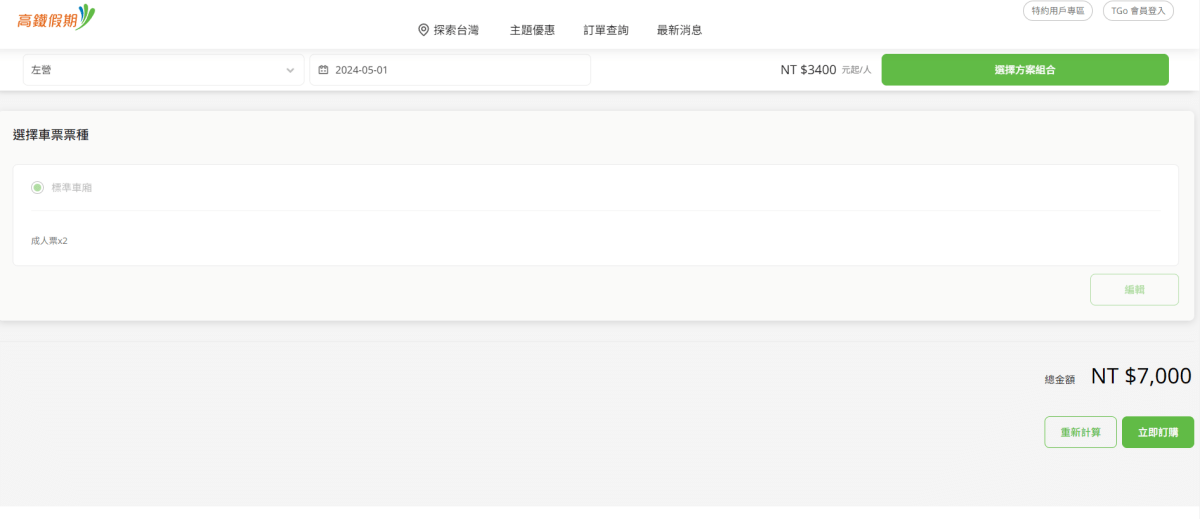
Task: Click the 高鐵假期 logo
Action: 56,17
